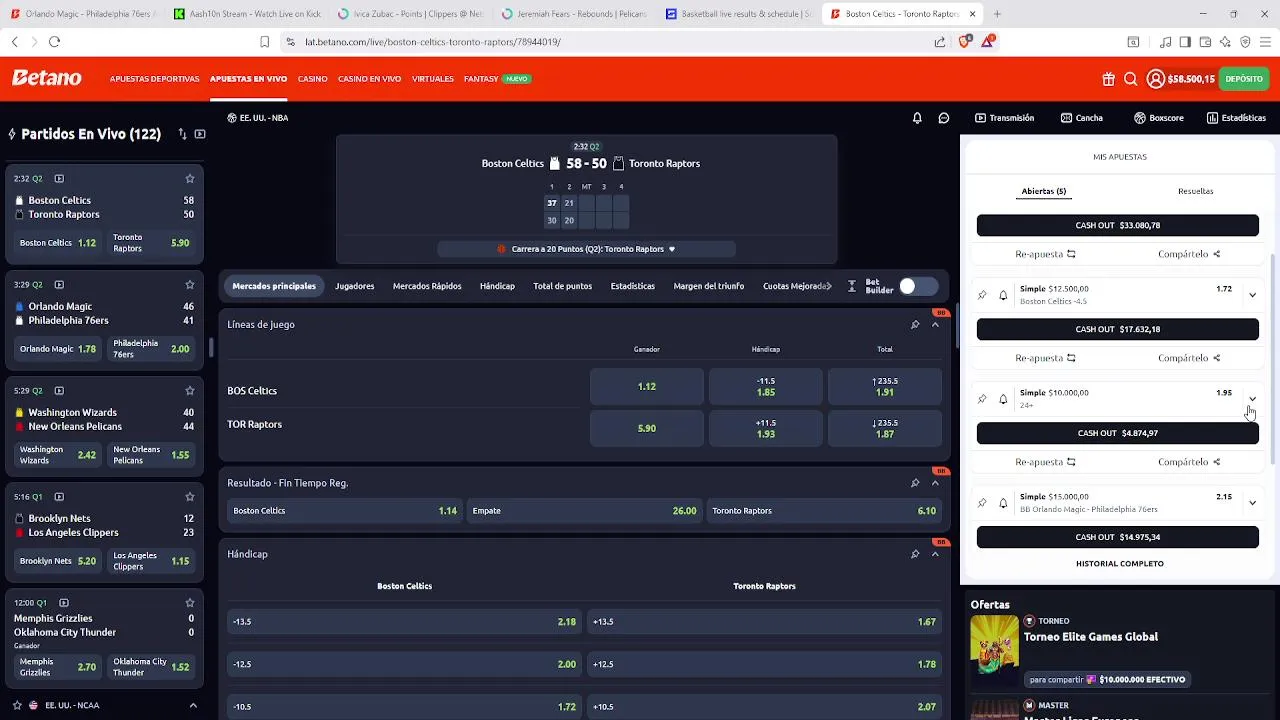The height and width of the screenshot is (720, 1280).
Task: Cash out $14.975,34 bet
Action: pyautogui.click(x=1118, y=537)
